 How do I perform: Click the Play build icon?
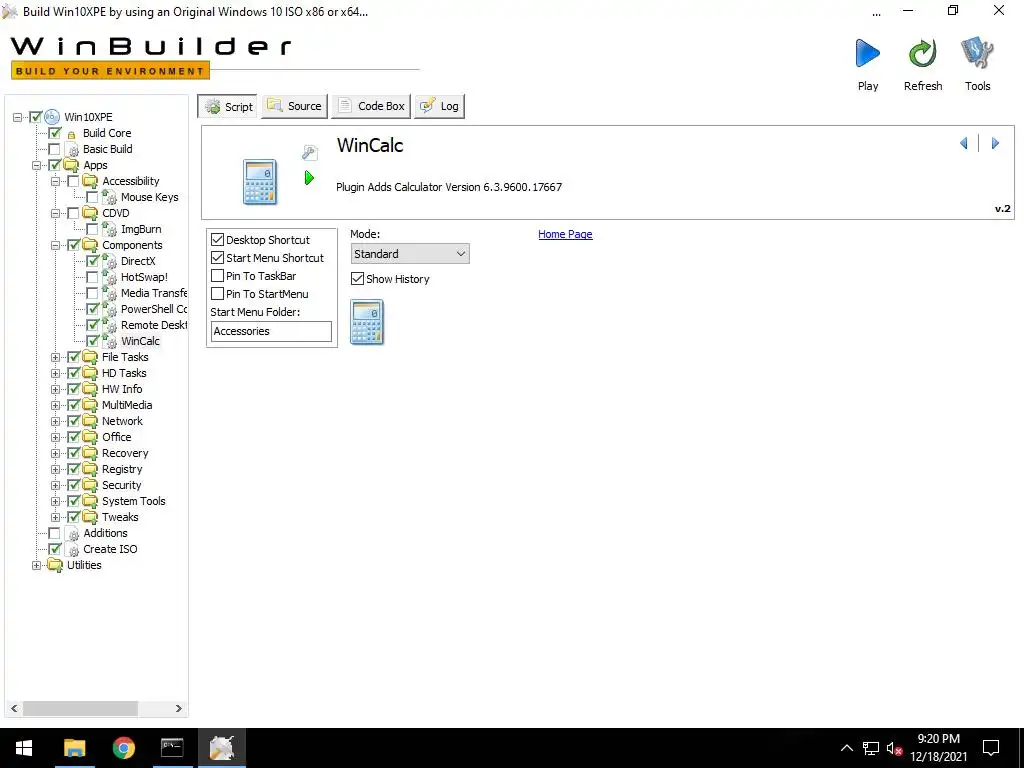[867, 54]
